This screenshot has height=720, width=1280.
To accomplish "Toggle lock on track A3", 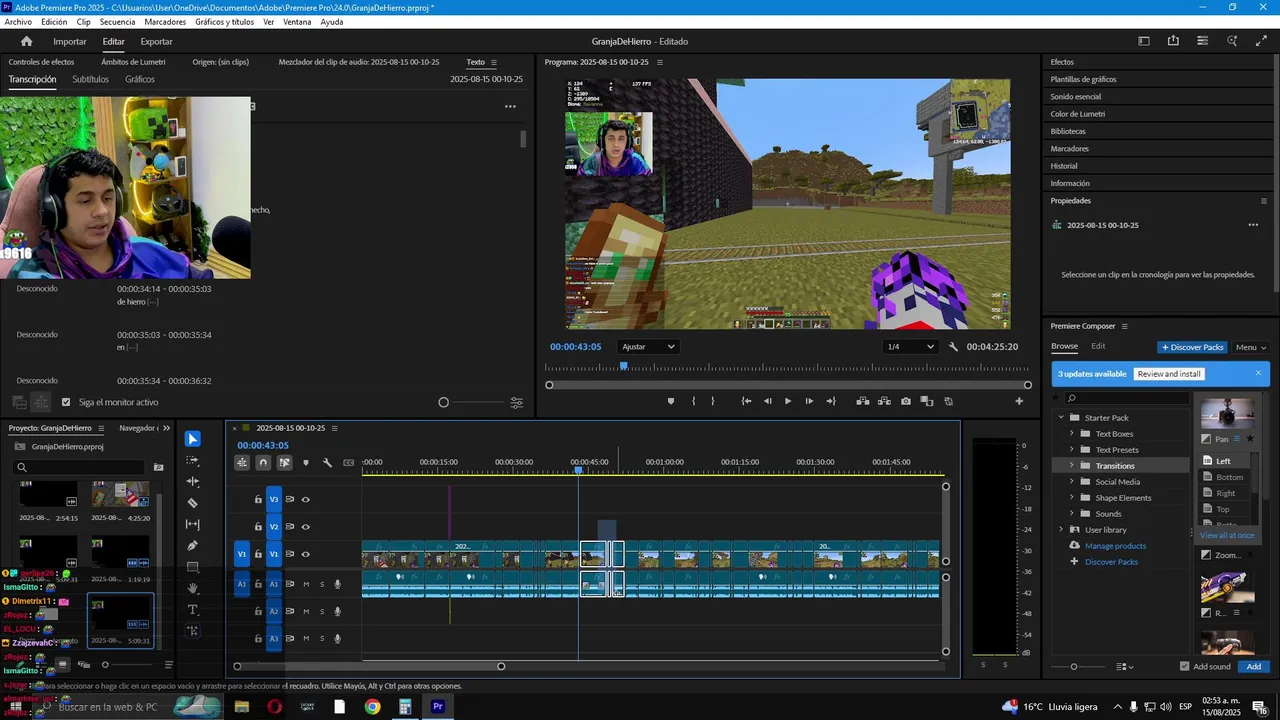I will 258,638.
